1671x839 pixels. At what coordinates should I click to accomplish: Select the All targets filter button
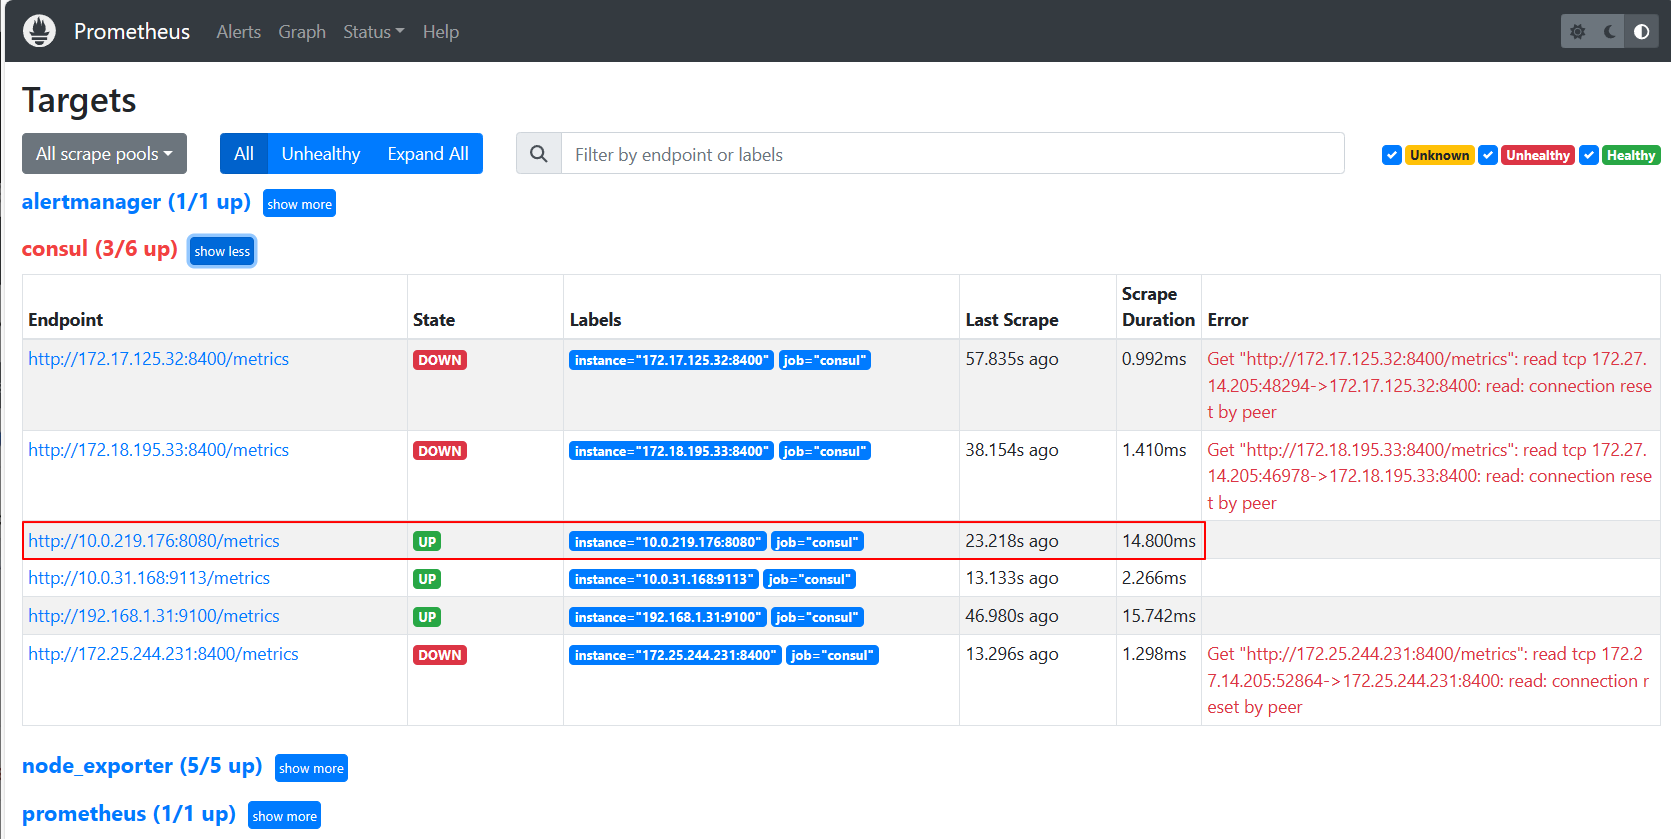244,153
